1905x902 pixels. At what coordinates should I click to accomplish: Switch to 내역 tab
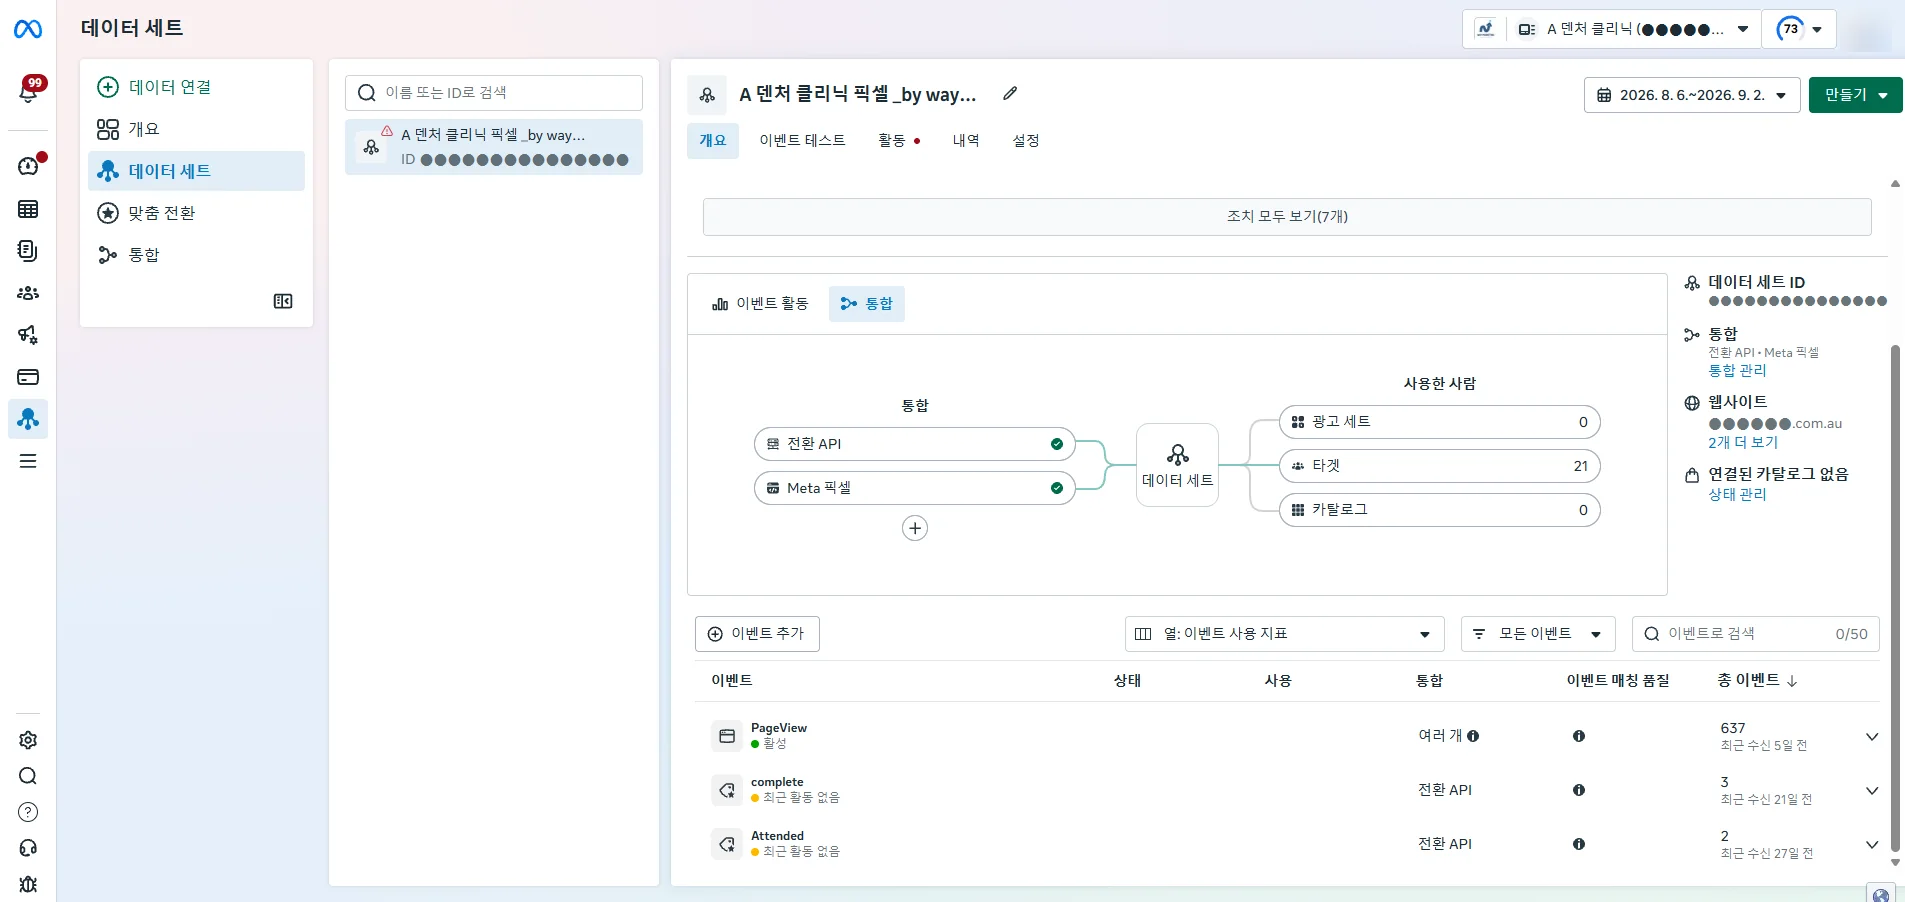(966, 141)
